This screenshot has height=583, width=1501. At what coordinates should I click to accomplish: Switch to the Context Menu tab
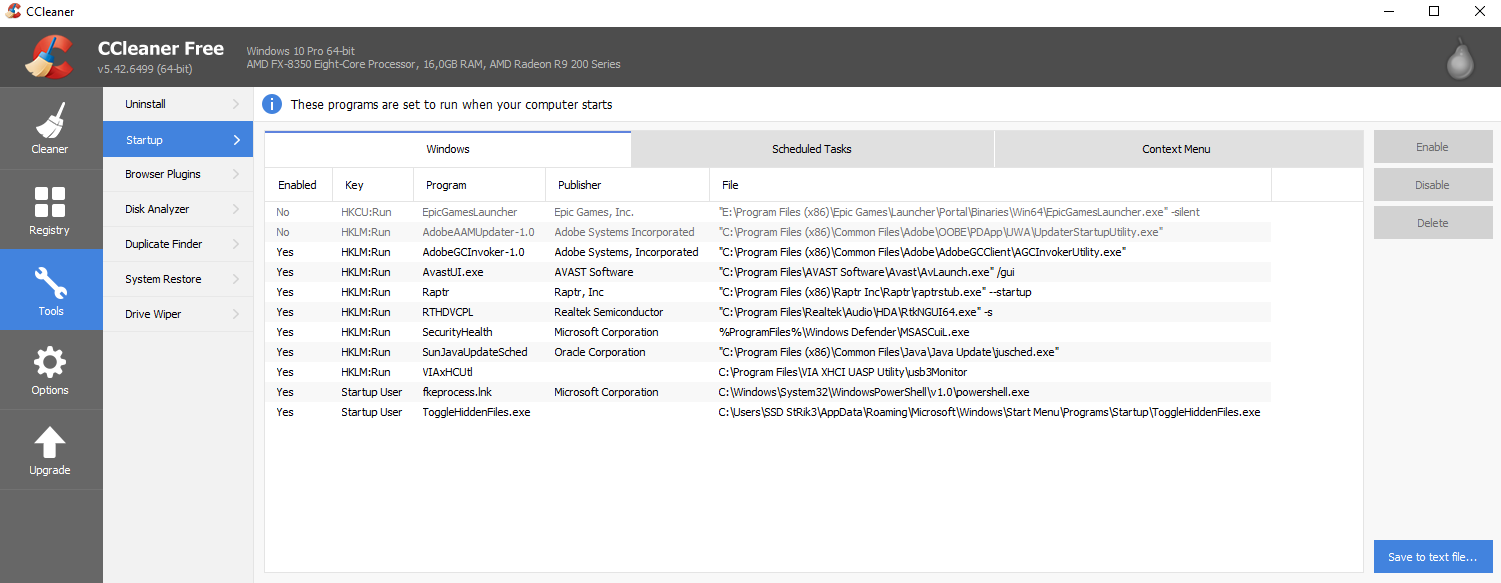1176,149
